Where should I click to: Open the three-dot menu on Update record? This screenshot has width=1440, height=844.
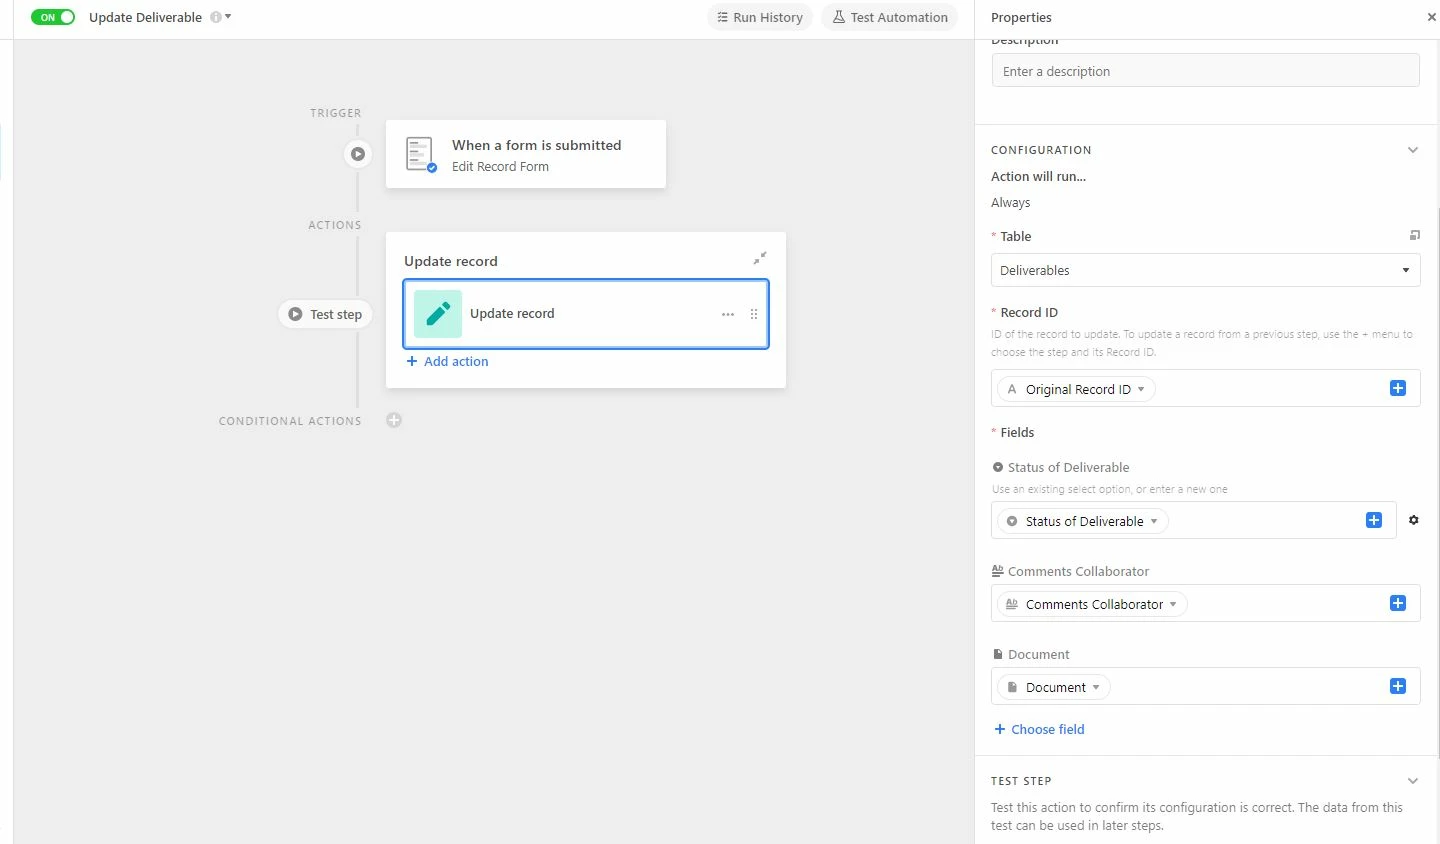[728, 314]
